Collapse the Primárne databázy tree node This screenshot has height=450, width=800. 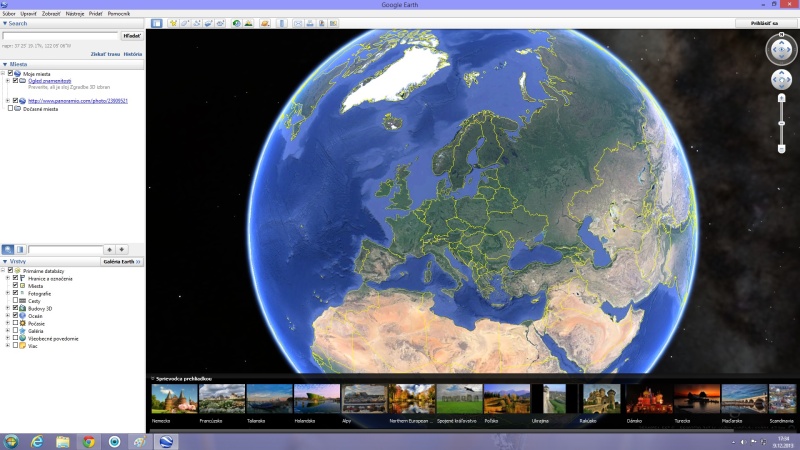3,270
